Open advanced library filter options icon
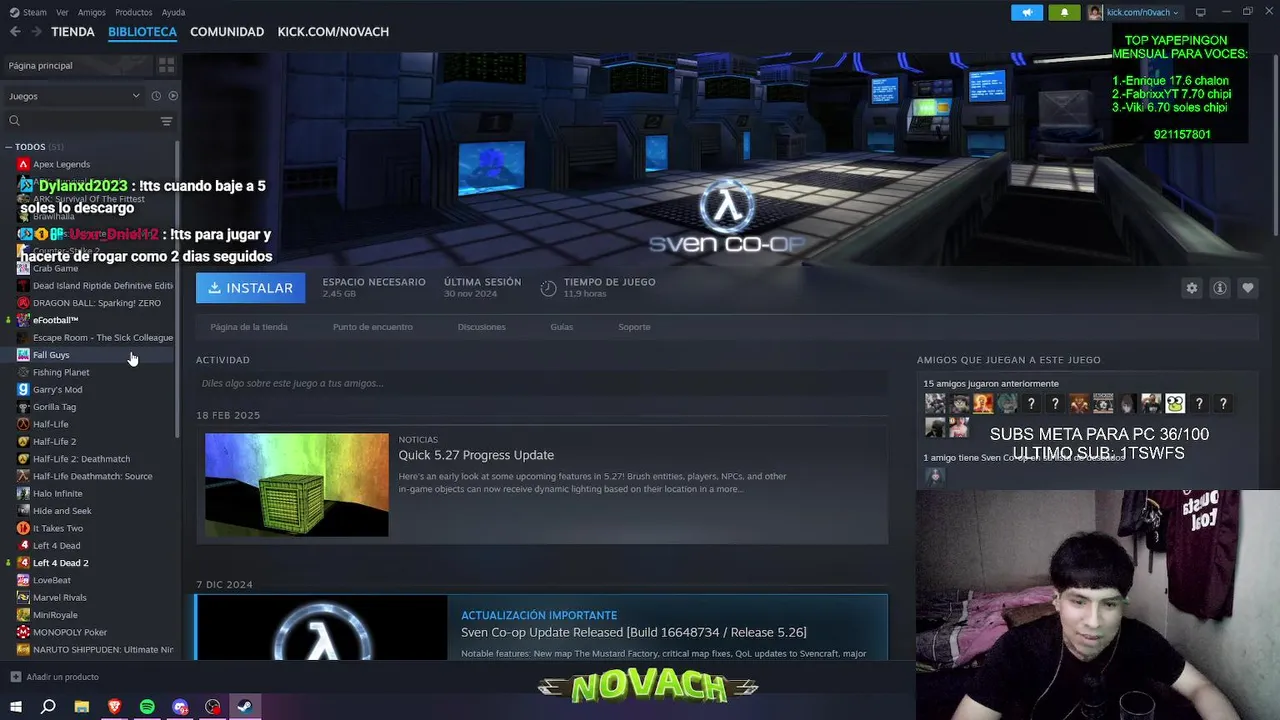This screenshot has width=1280, height=720. click(166, 121)
